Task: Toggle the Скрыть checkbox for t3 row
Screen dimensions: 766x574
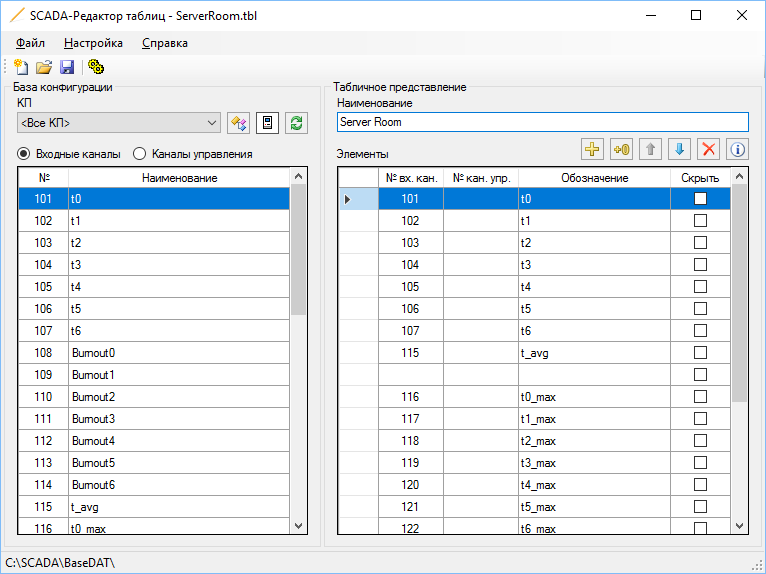Action: [700, 265]
